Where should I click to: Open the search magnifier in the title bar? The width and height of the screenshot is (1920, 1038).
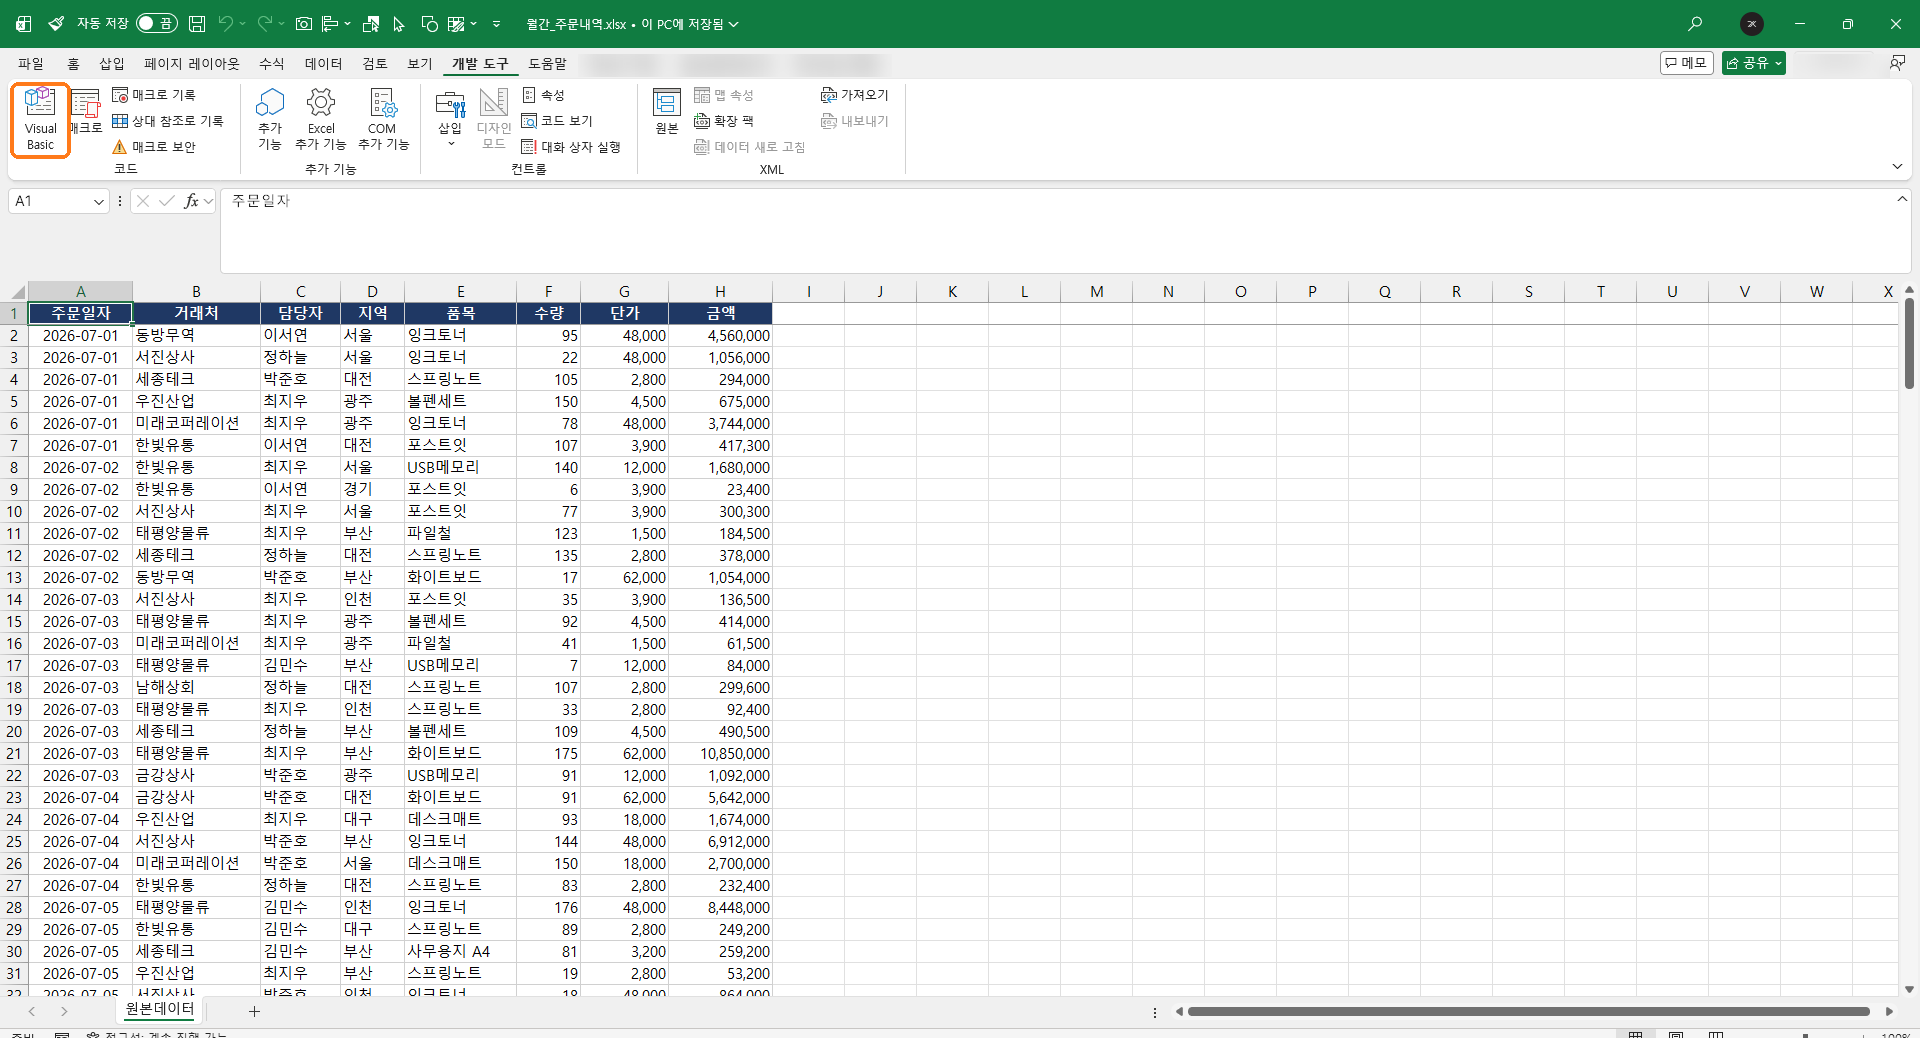tap(1695, 24)
